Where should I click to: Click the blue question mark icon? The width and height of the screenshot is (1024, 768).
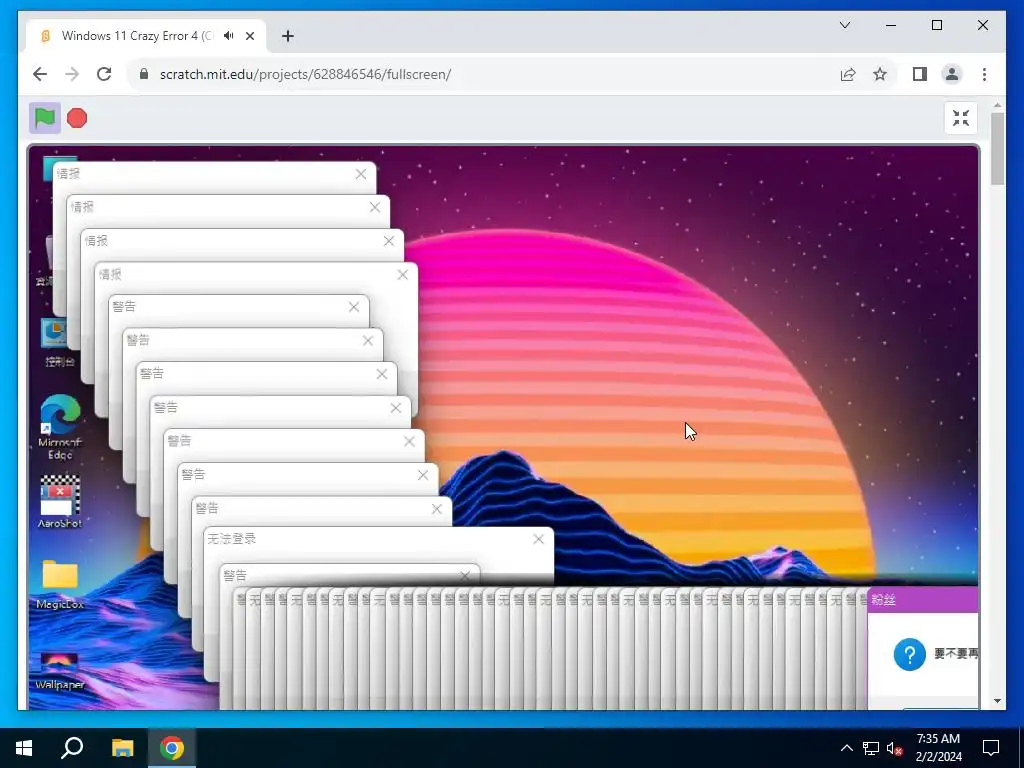910,654
